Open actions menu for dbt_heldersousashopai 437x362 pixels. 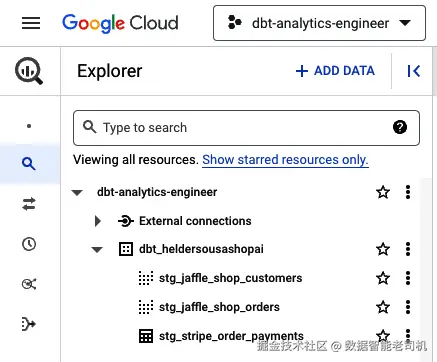click(x=408, y=249)
